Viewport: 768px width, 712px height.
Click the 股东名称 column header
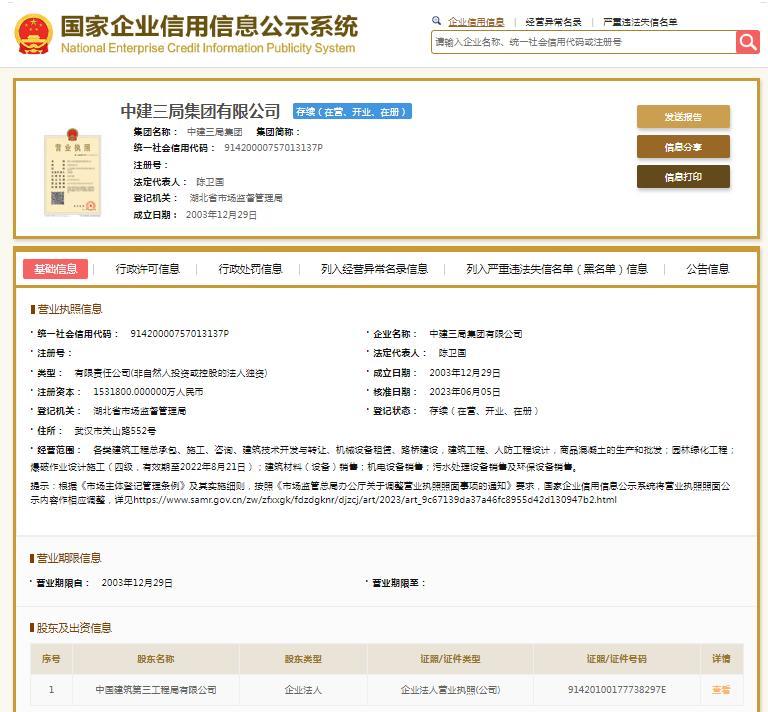point(156,659)
